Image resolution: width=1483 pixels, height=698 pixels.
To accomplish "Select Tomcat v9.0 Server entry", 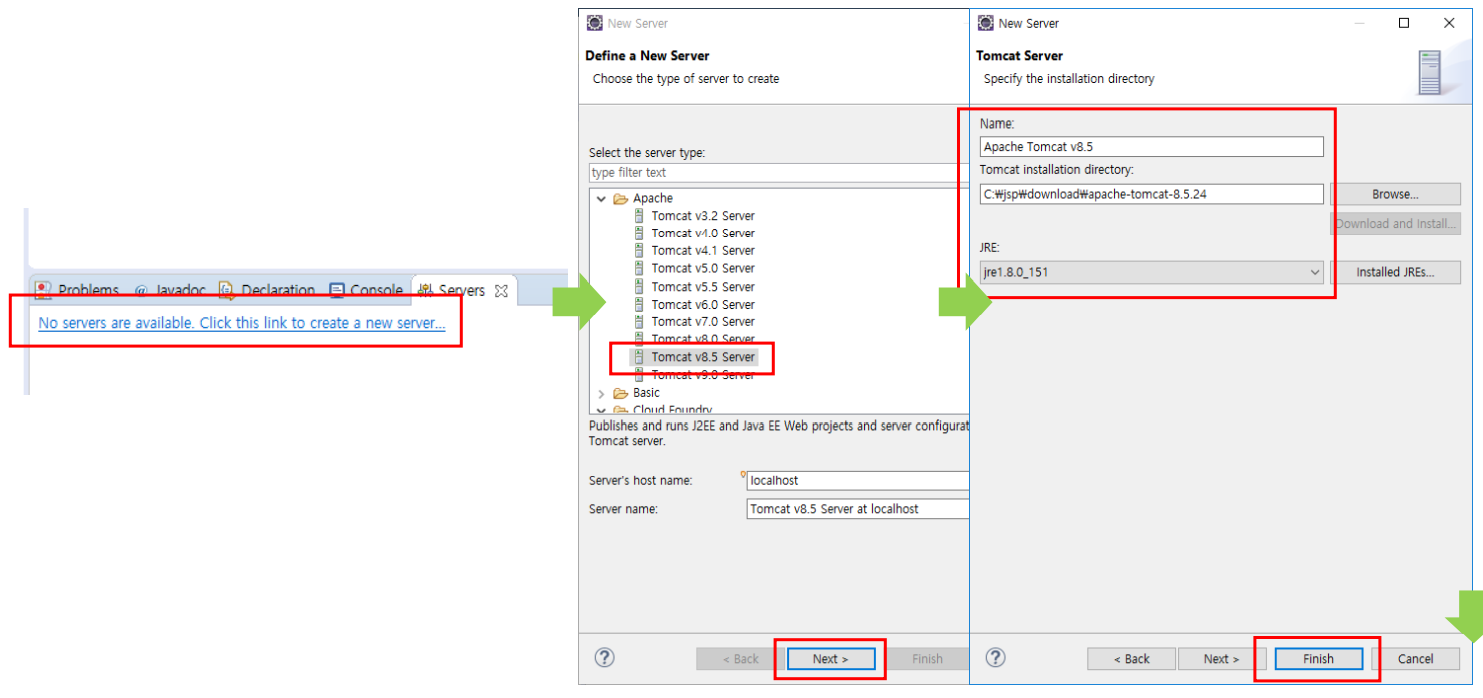I will 694,375.
